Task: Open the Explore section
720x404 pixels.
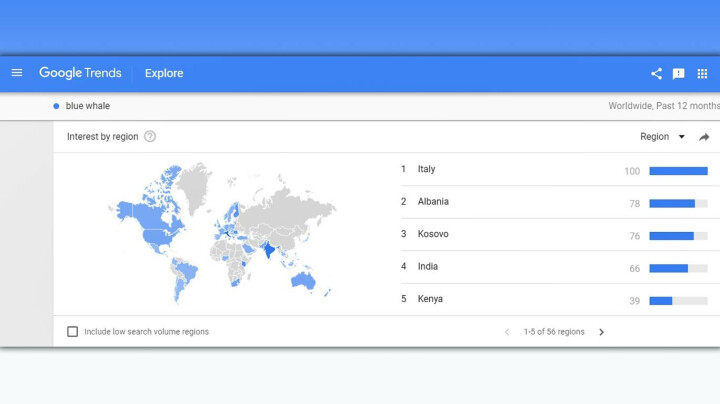Action: [x=164, y=73]
